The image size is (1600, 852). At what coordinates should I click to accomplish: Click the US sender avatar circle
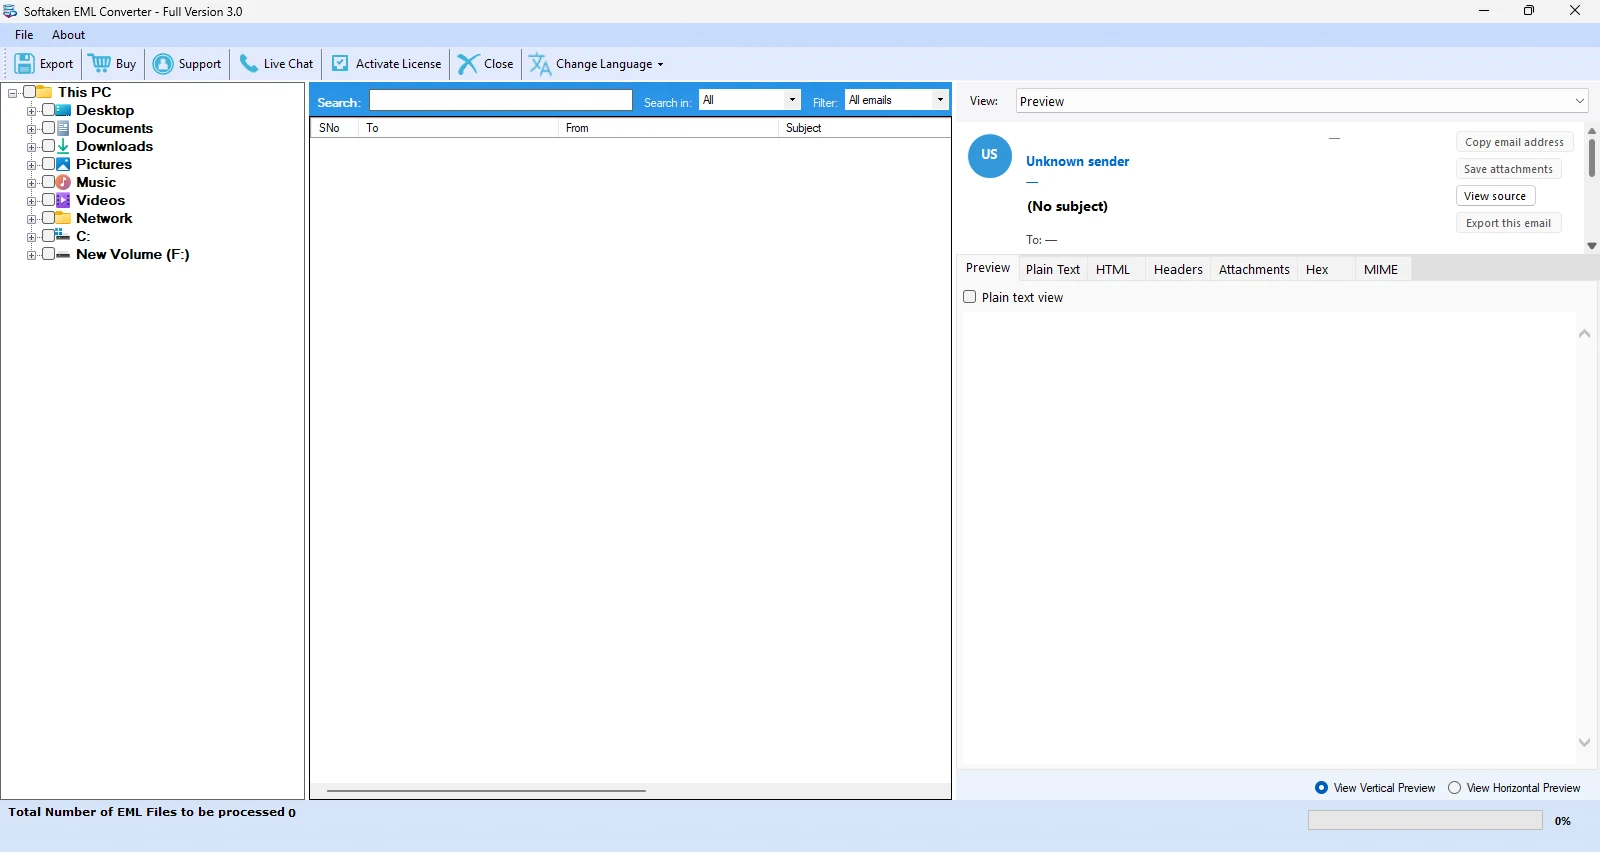point(990,155)
